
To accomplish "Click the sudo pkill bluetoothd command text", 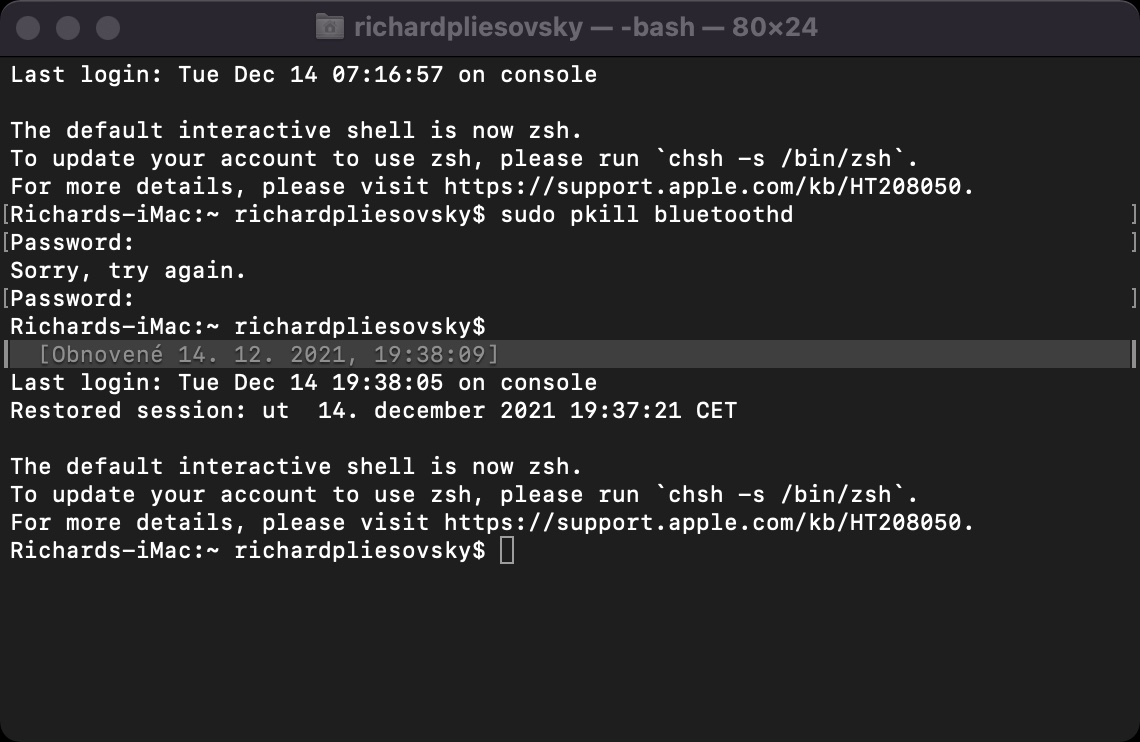I will 646,214.
